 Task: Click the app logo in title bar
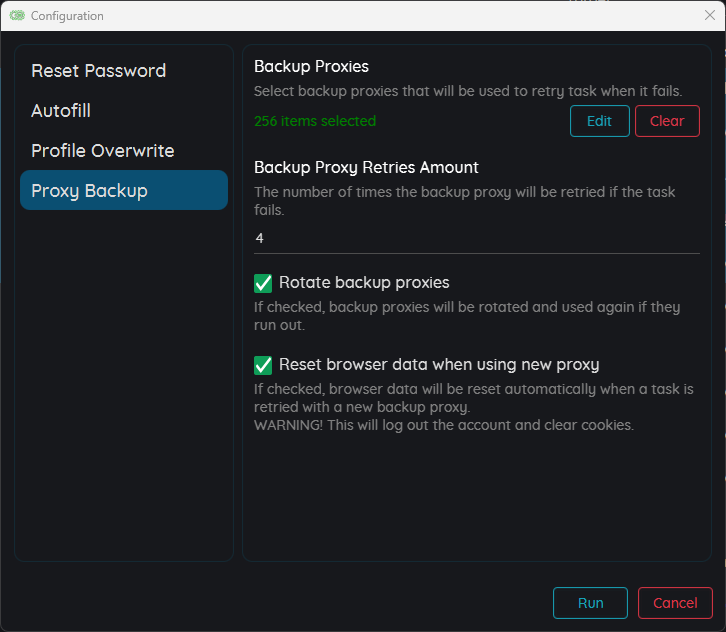click(17, 16)
